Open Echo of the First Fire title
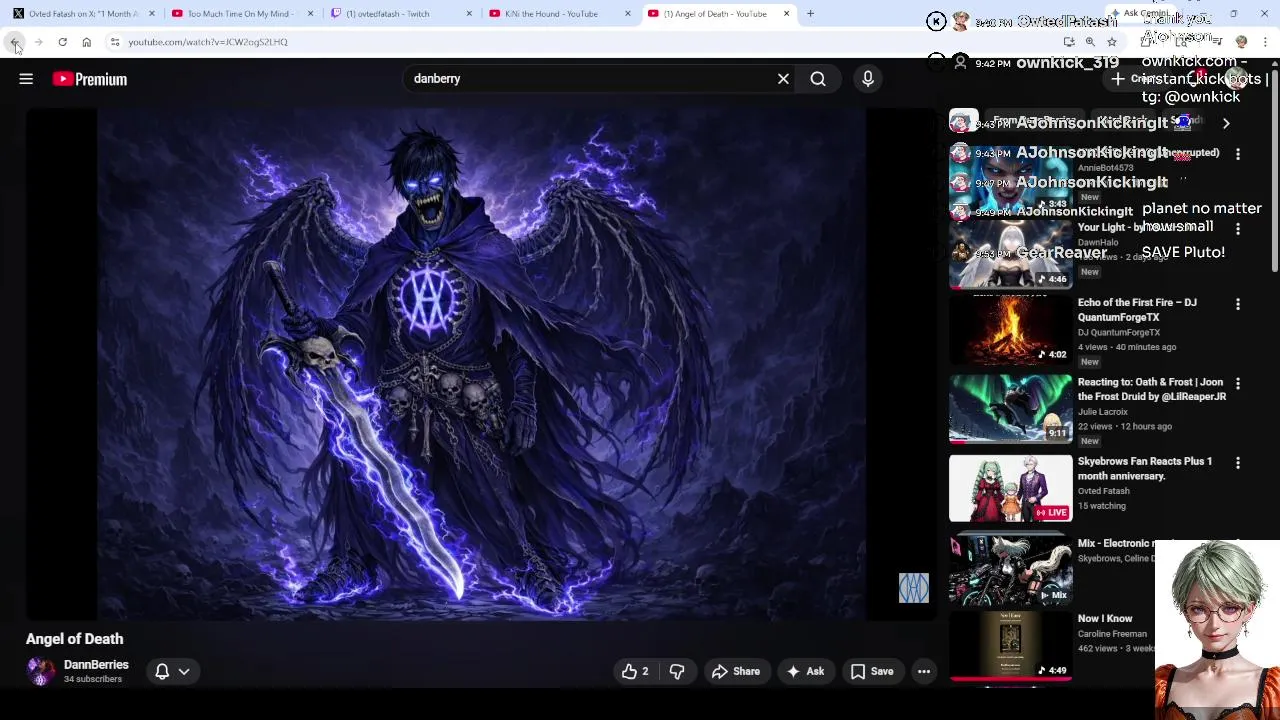The height and width of the screenshot is (720, 1280). [1137, 310]
